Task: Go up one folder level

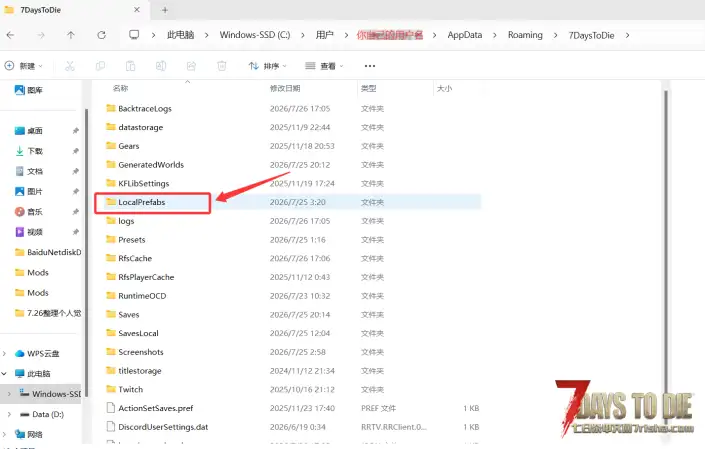Action: (x=71, y=35)
